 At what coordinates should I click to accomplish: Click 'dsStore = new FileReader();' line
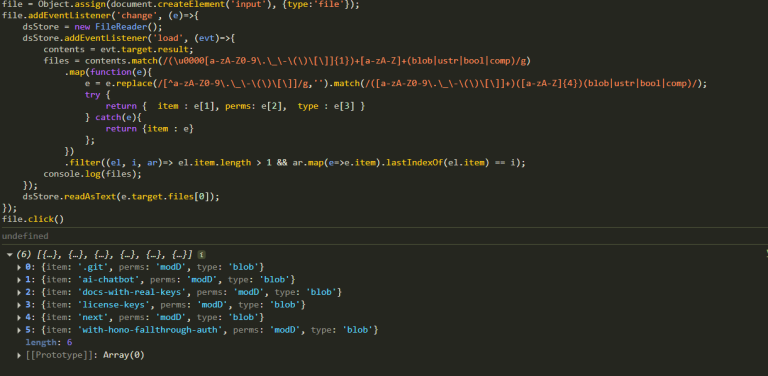(x=92, y=27)
